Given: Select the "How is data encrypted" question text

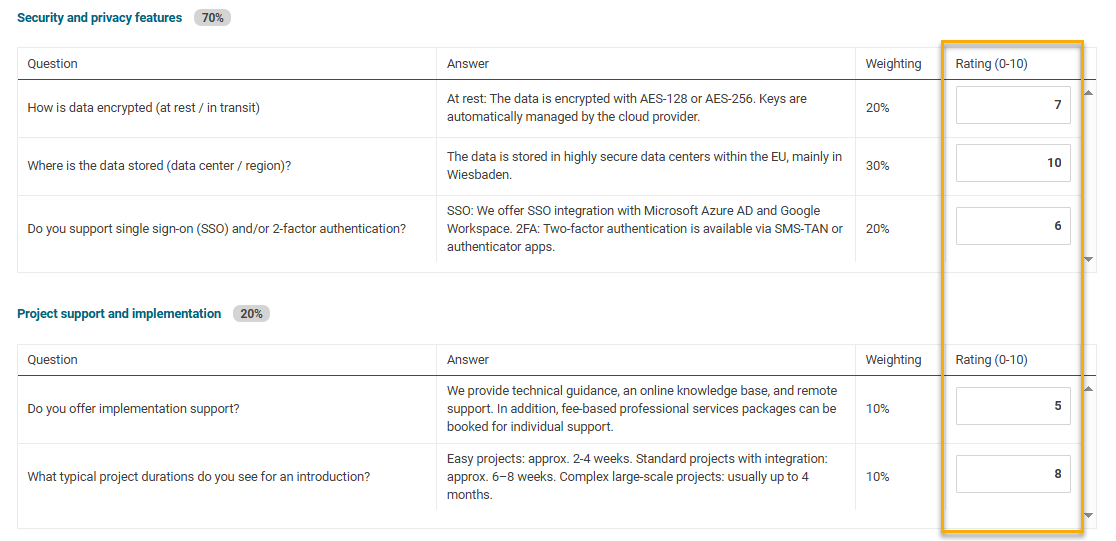Looking at the screenshot, I should click(144, 108).
